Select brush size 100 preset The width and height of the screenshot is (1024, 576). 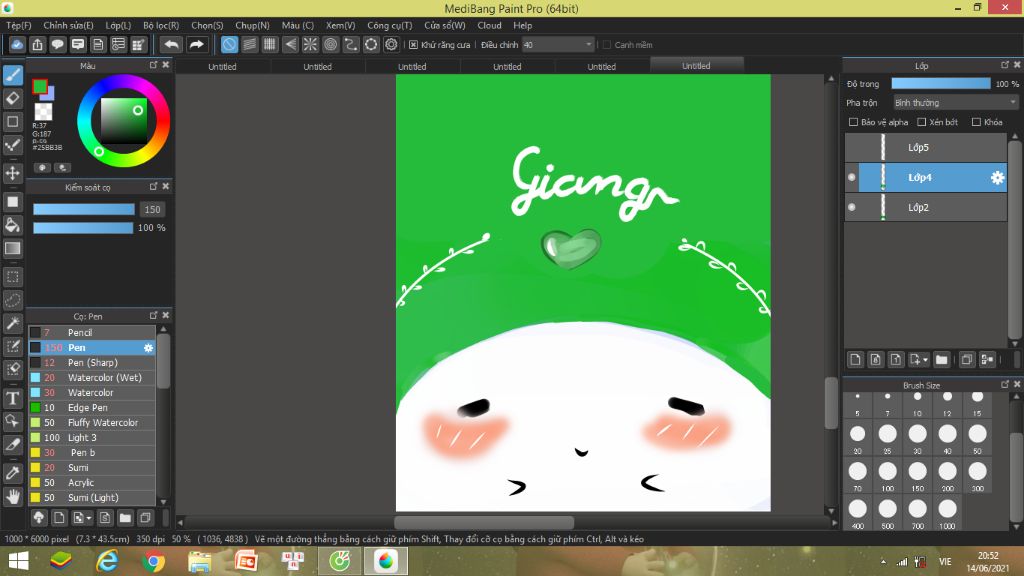pyautogui.click(x=888, y=475)
